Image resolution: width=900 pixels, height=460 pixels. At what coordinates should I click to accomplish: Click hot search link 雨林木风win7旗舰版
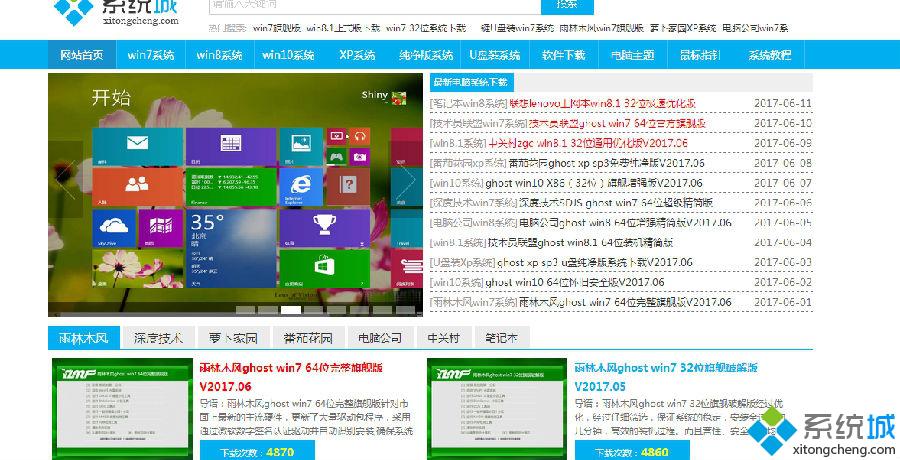(x=601, y=28)
